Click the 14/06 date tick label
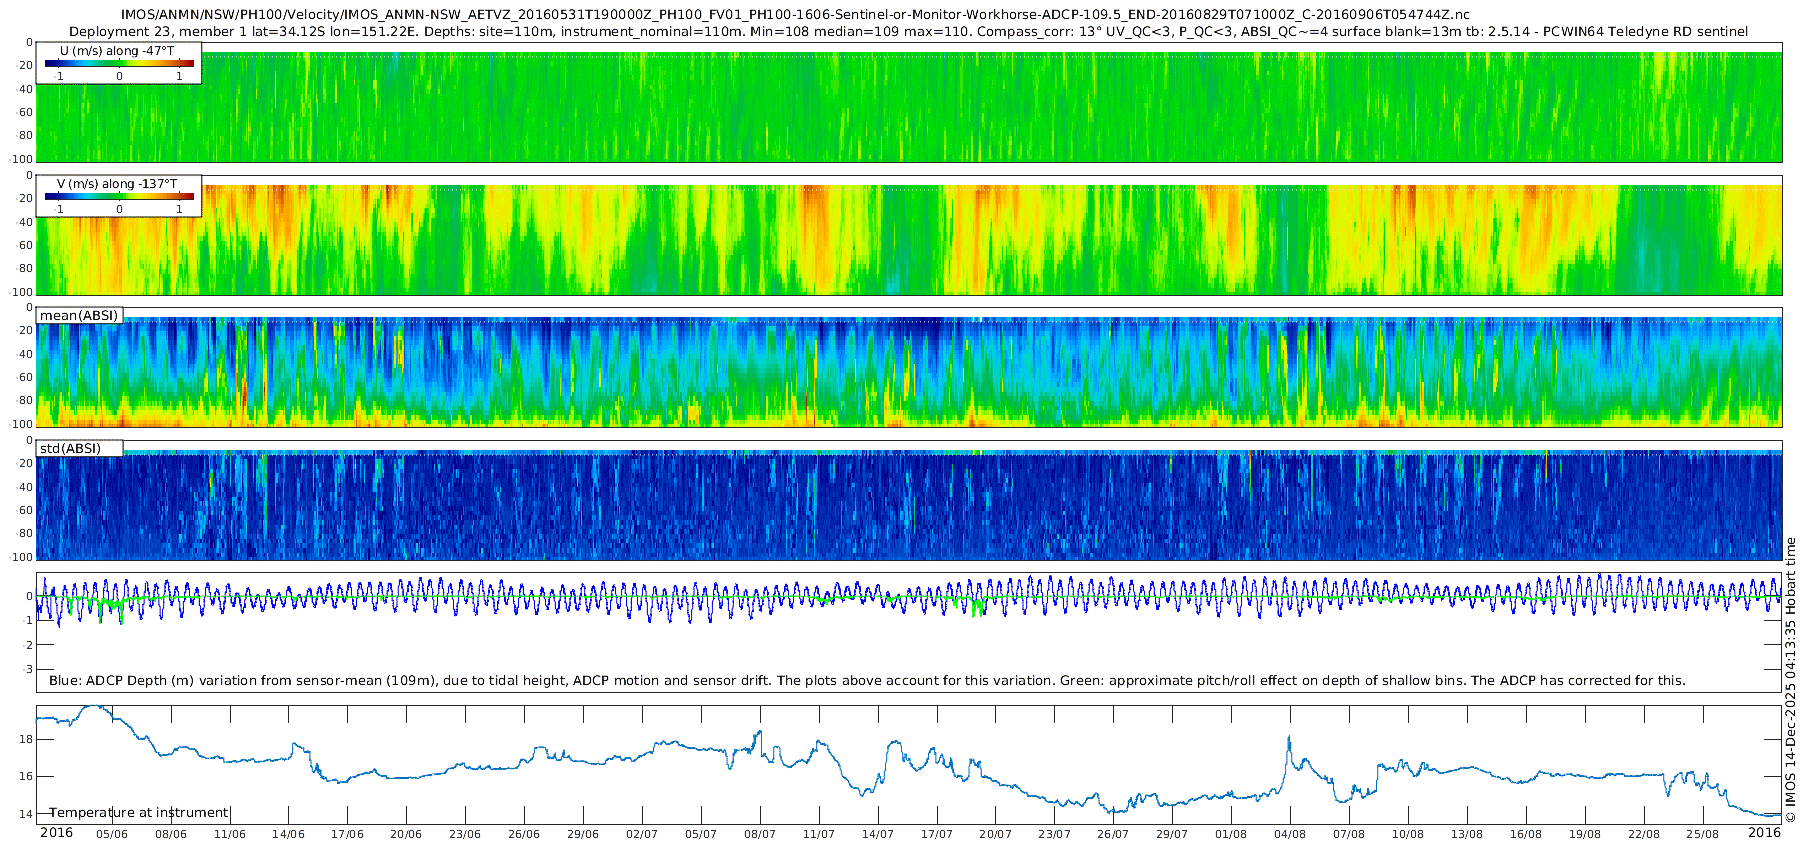 (288, 834)
